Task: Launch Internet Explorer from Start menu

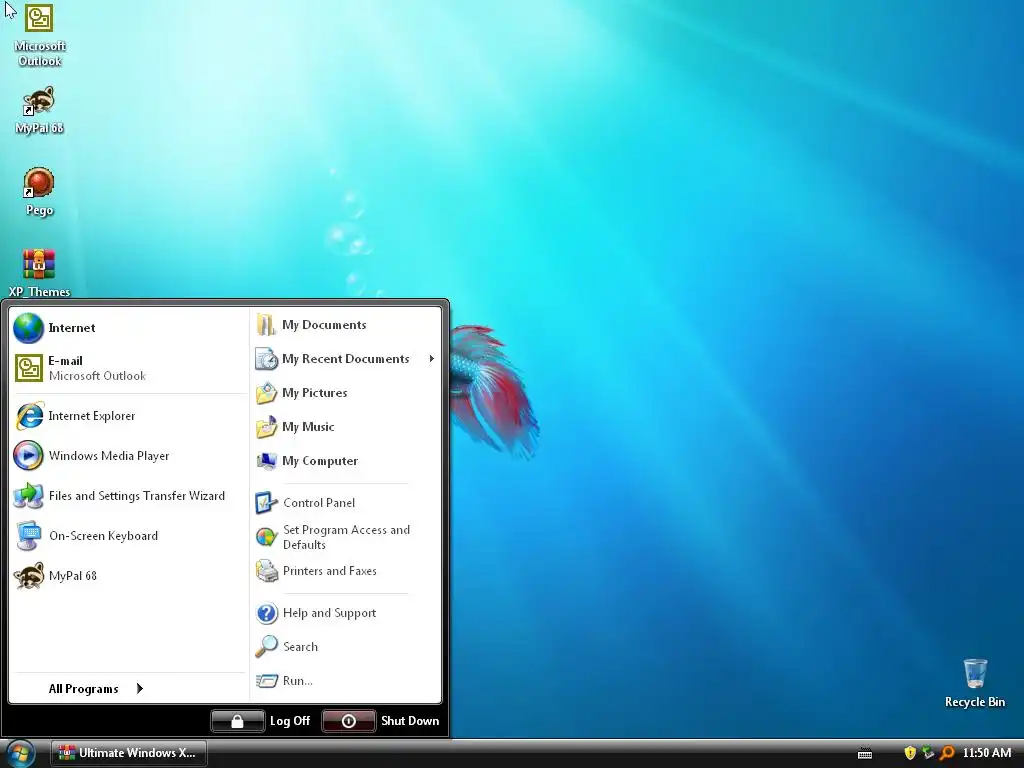Action: coord(127,416)
